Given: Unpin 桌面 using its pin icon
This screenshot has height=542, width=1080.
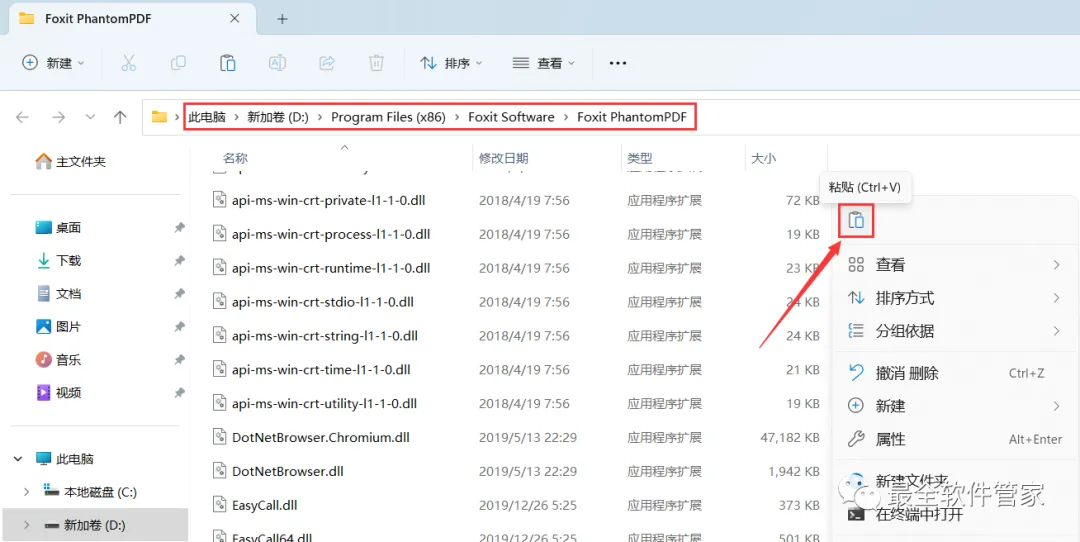Looking at the screenshot, I should point(179,227).
